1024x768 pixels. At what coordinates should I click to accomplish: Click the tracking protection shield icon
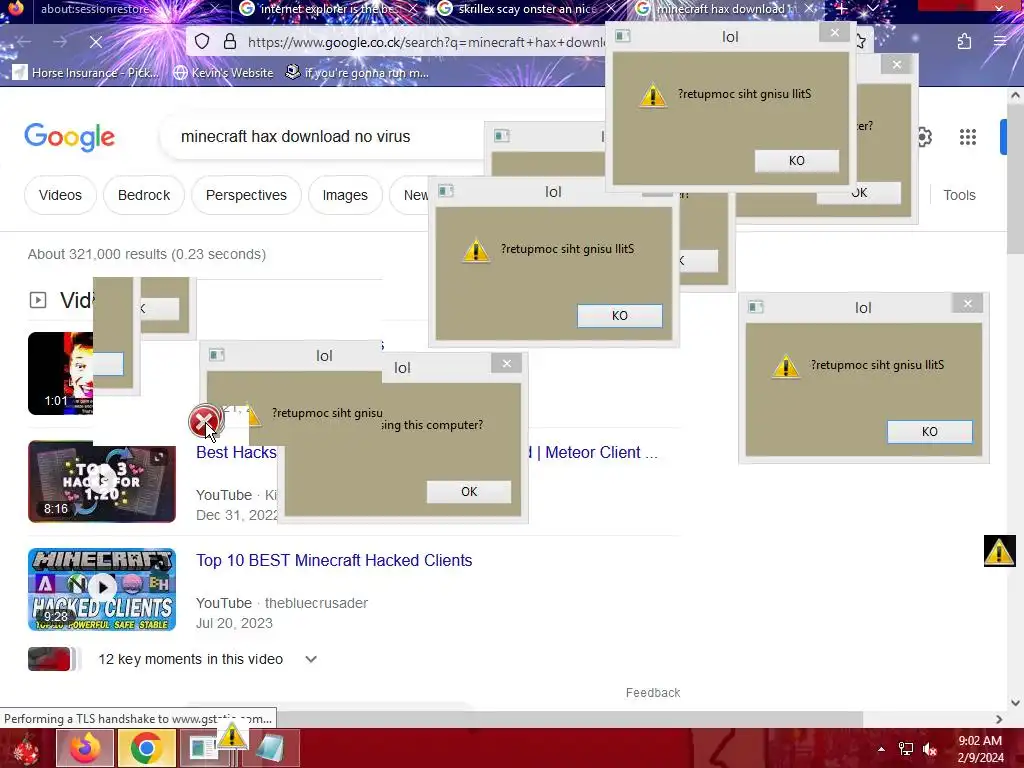point(202,42)
